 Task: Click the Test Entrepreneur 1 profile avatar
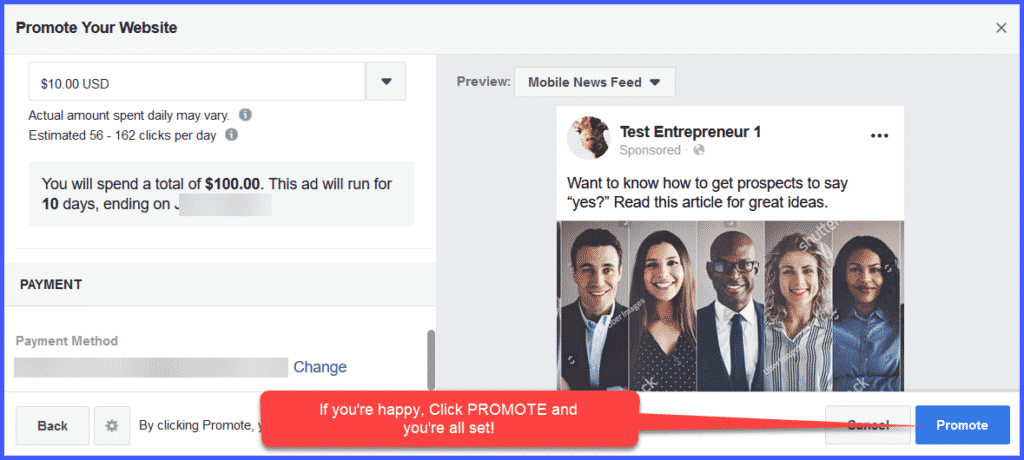coord(588,139)
